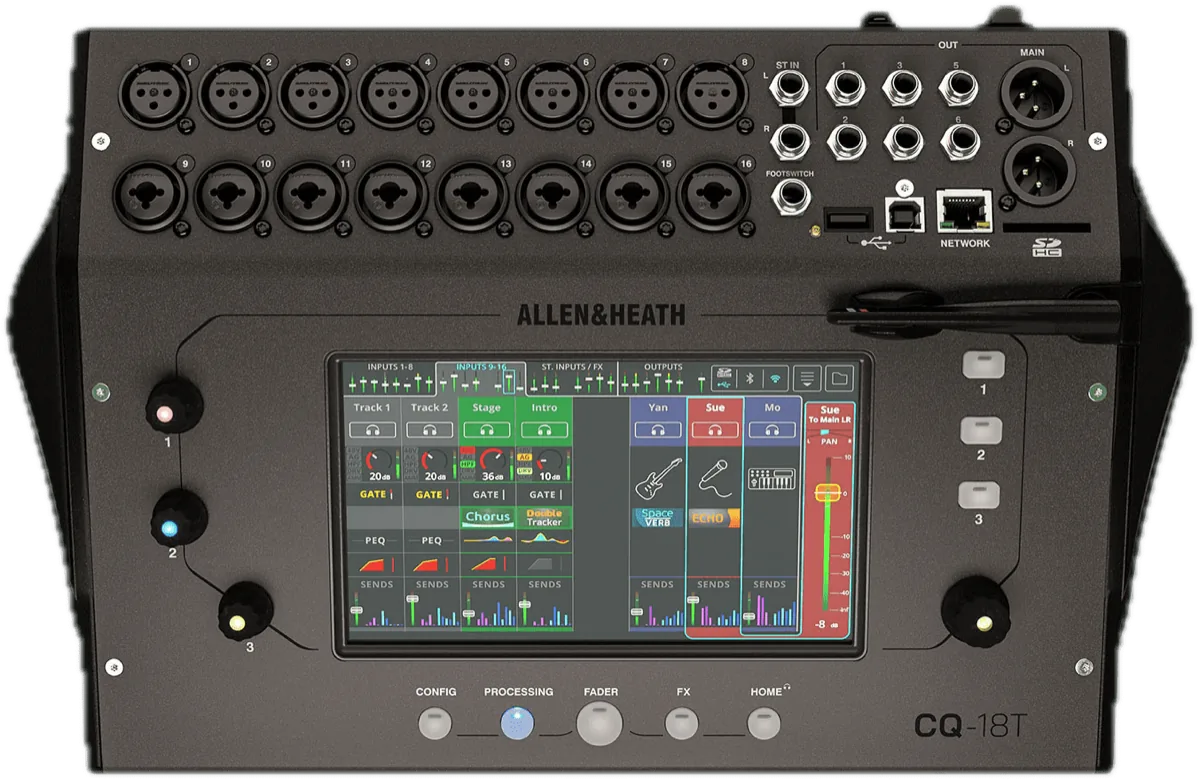Open the Double Tracker FX on Intro
Viewport: 1200px width, 781px height.
pyautogui.click(x=544, y=517)
